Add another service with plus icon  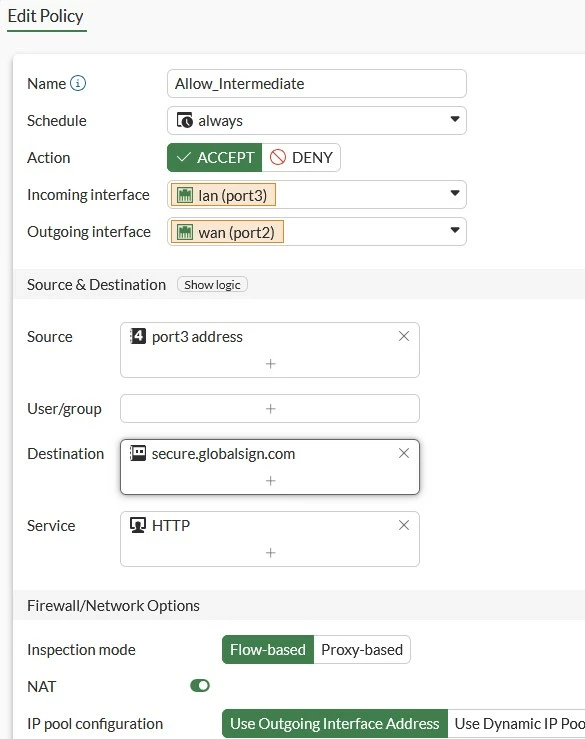271,552
